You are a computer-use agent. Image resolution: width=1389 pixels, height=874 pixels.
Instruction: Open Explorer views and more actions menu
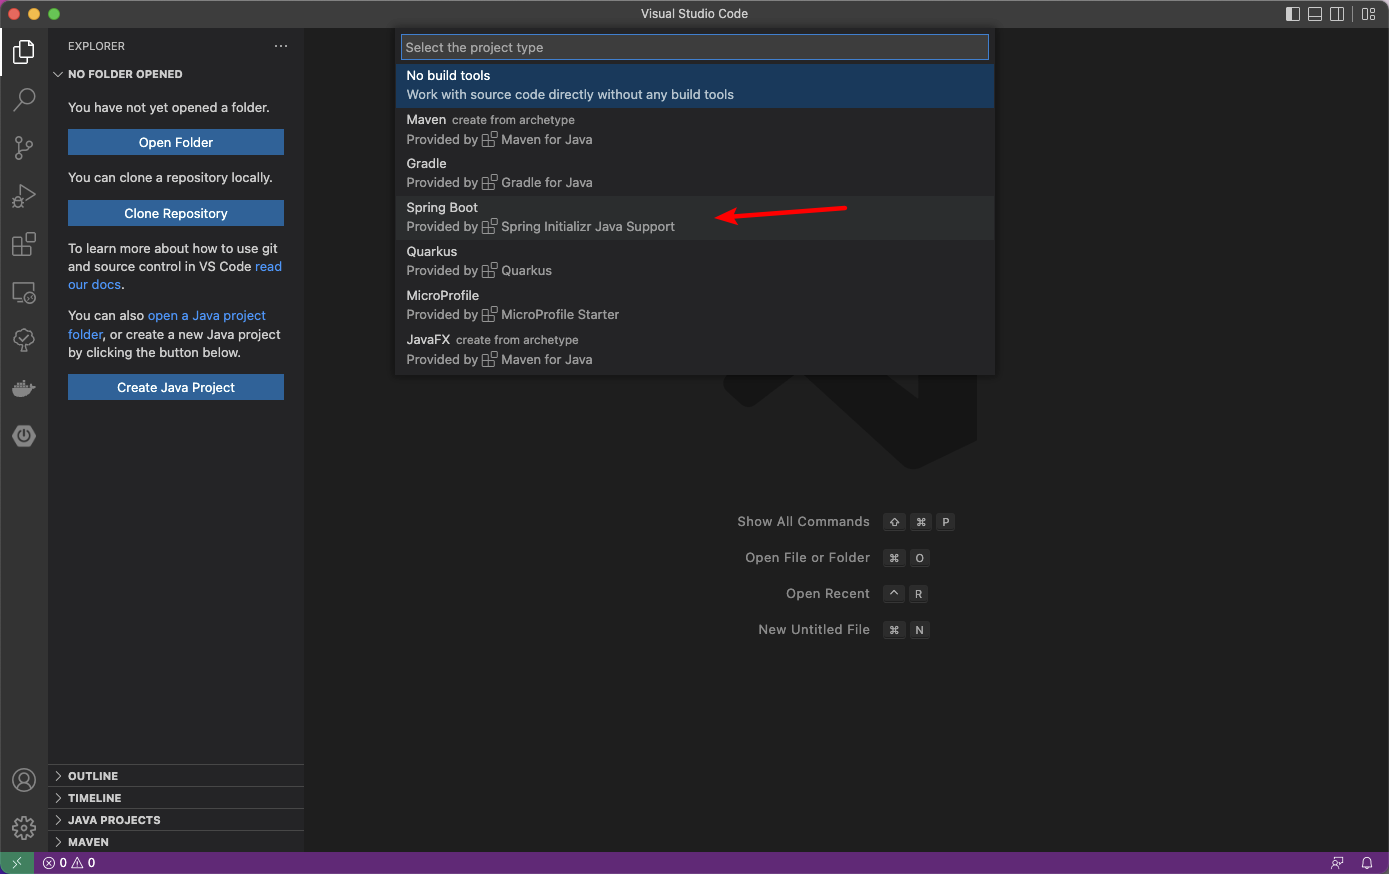(281, 46)
